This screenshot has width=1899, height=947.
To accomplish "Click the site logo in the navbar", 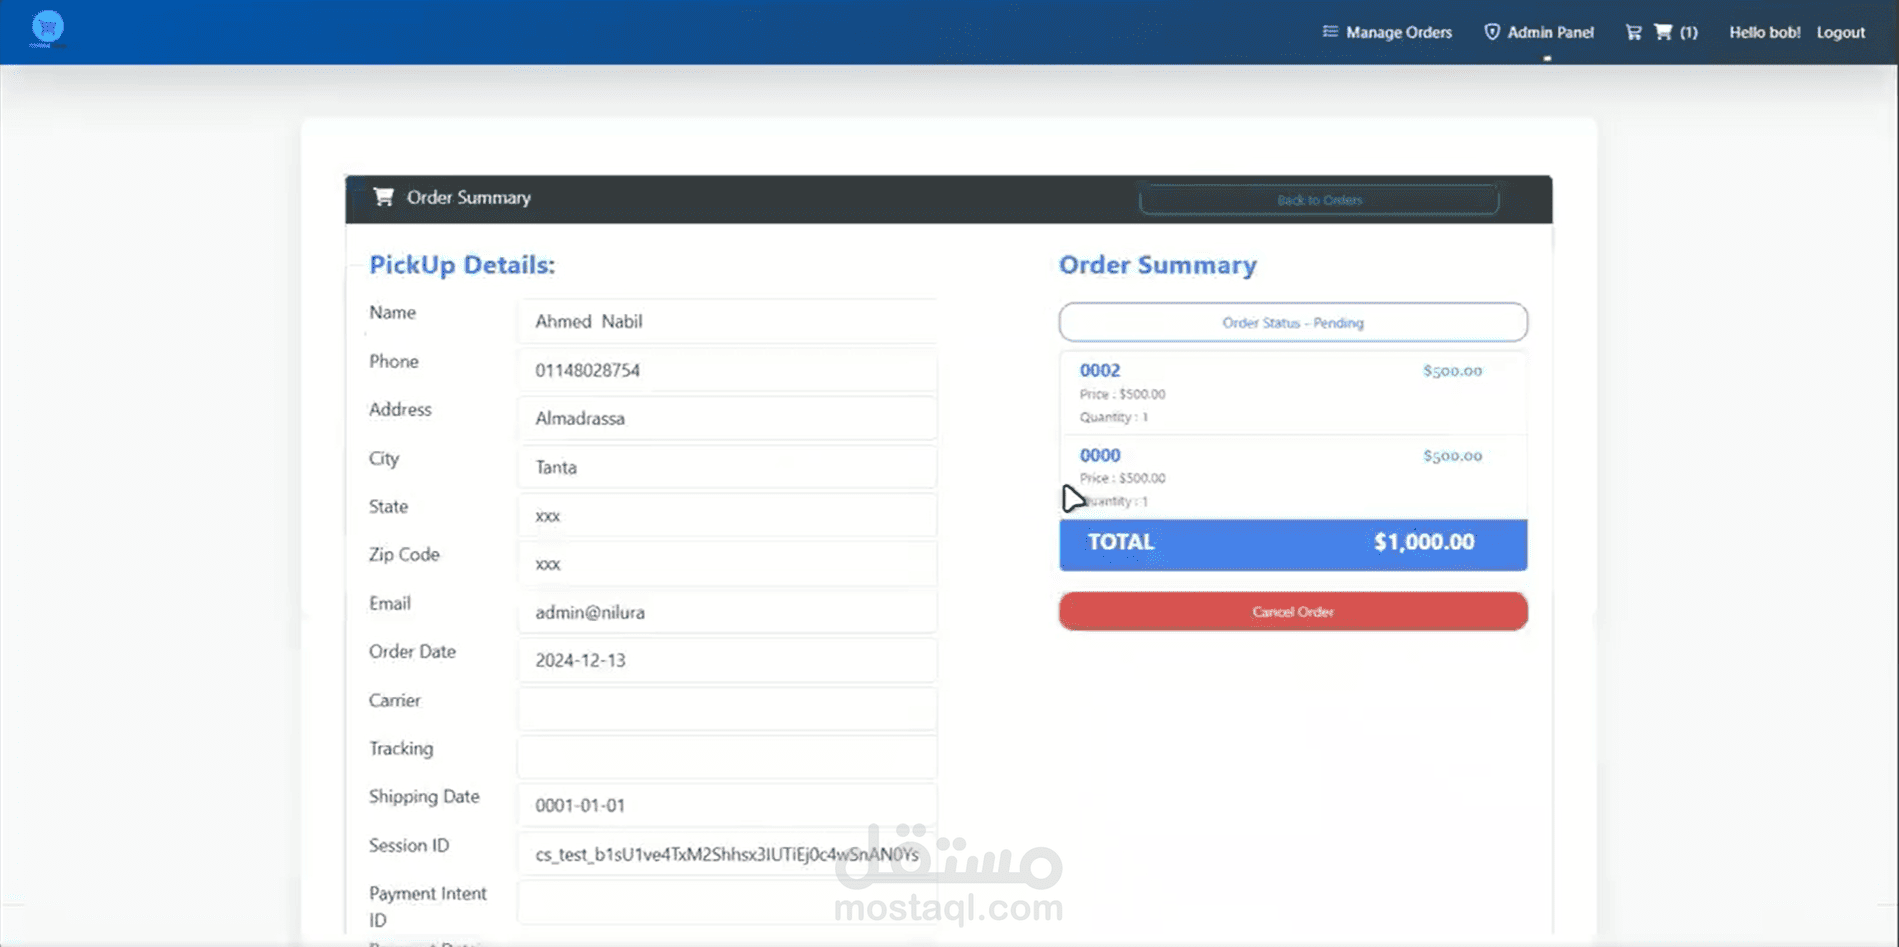I will click(x=47, y=28).
